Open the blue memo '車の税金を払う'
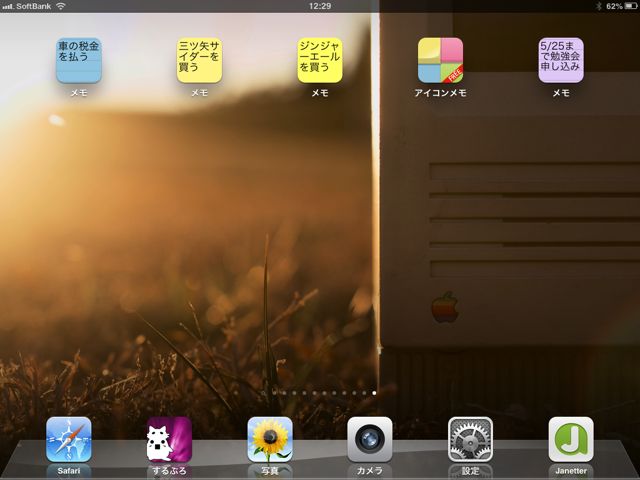640x480 pixels. (79, 60)
